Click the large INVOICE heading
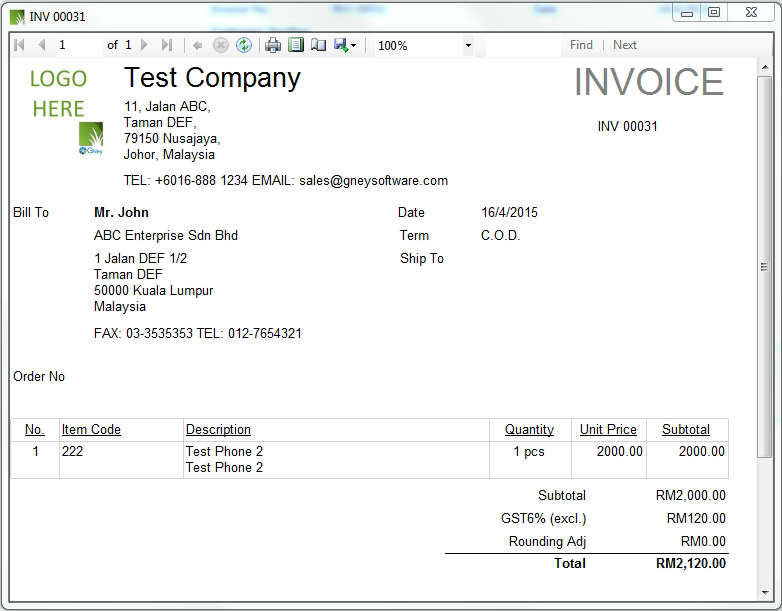 [649, 82]
